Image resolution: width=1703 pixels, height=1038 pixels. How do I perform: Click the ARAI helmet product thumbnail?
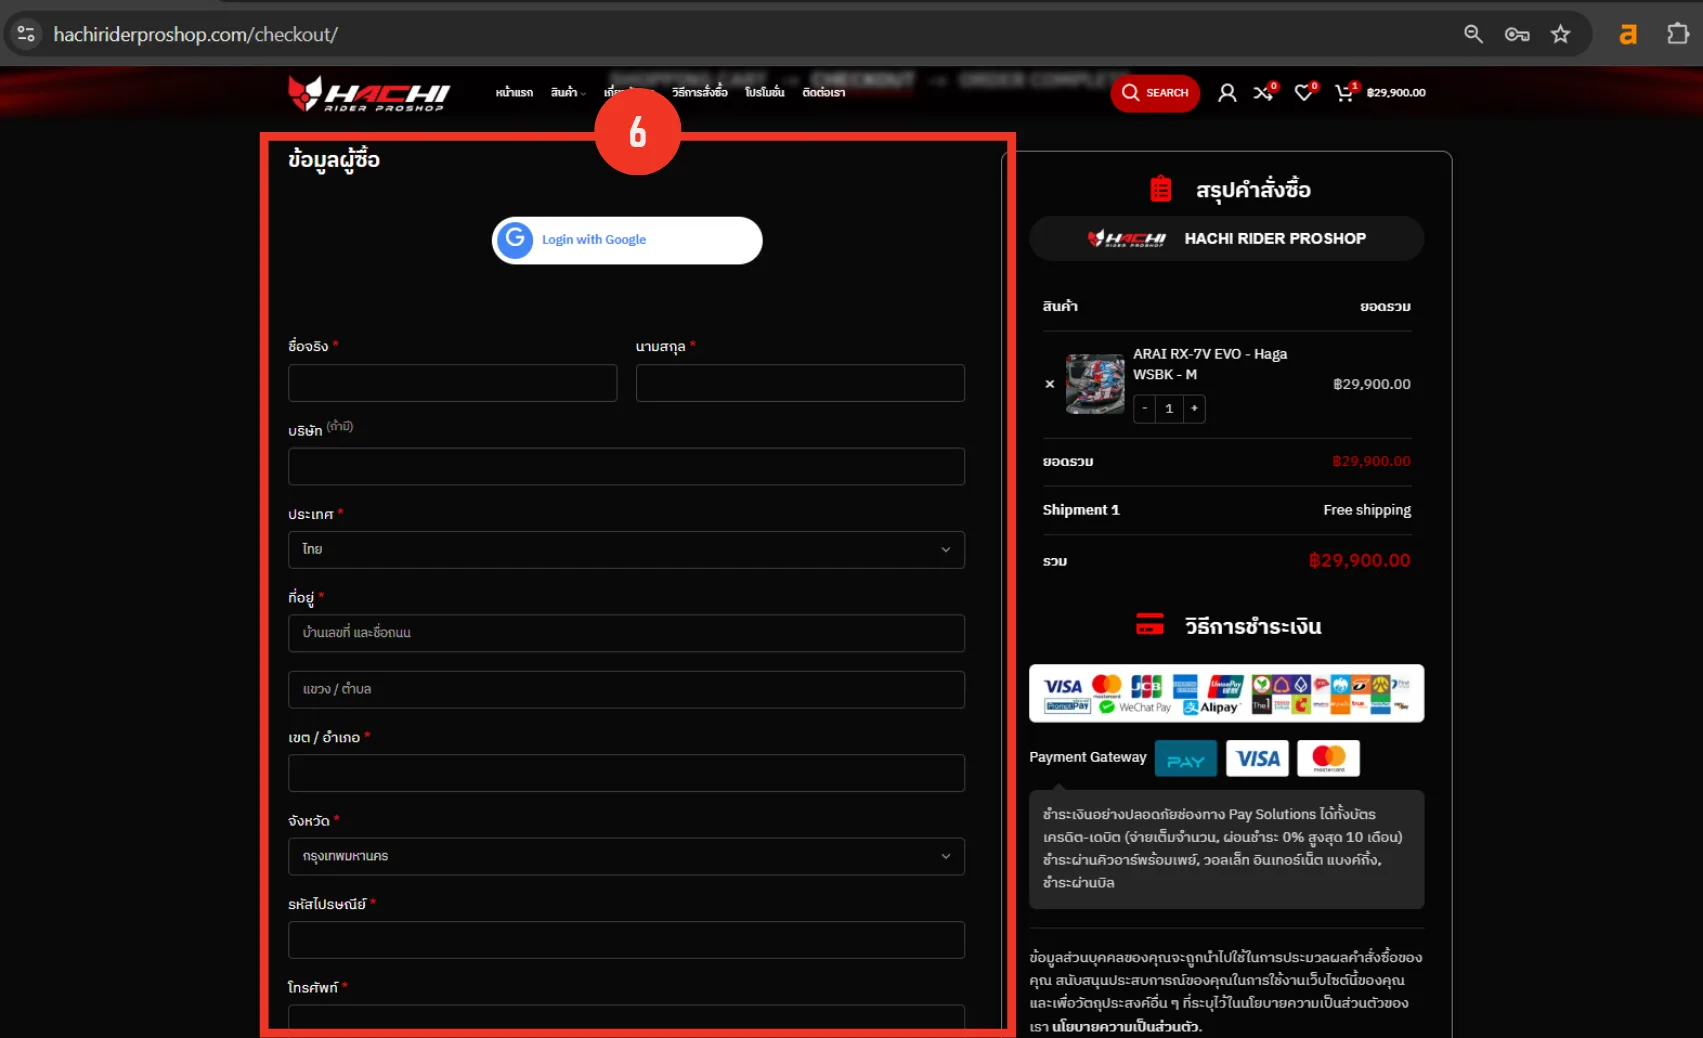click(1094, 384)
